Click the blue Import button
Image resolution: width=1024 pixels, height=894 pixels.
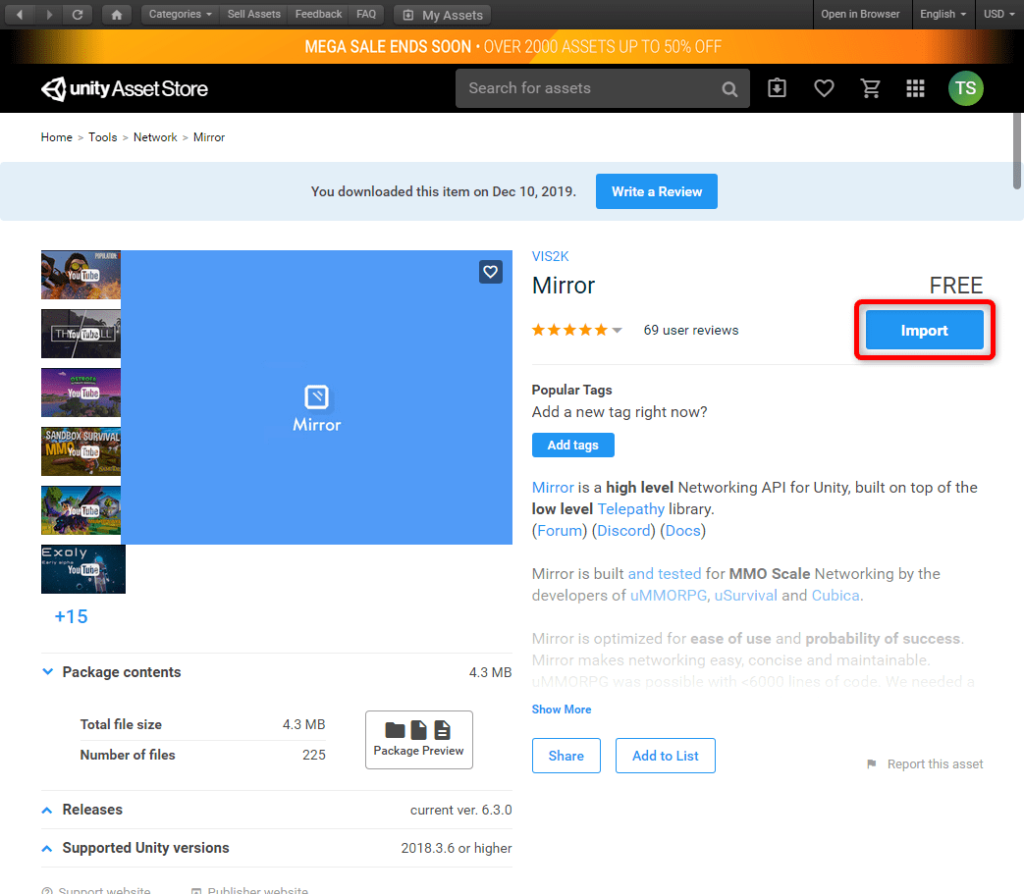924,330
